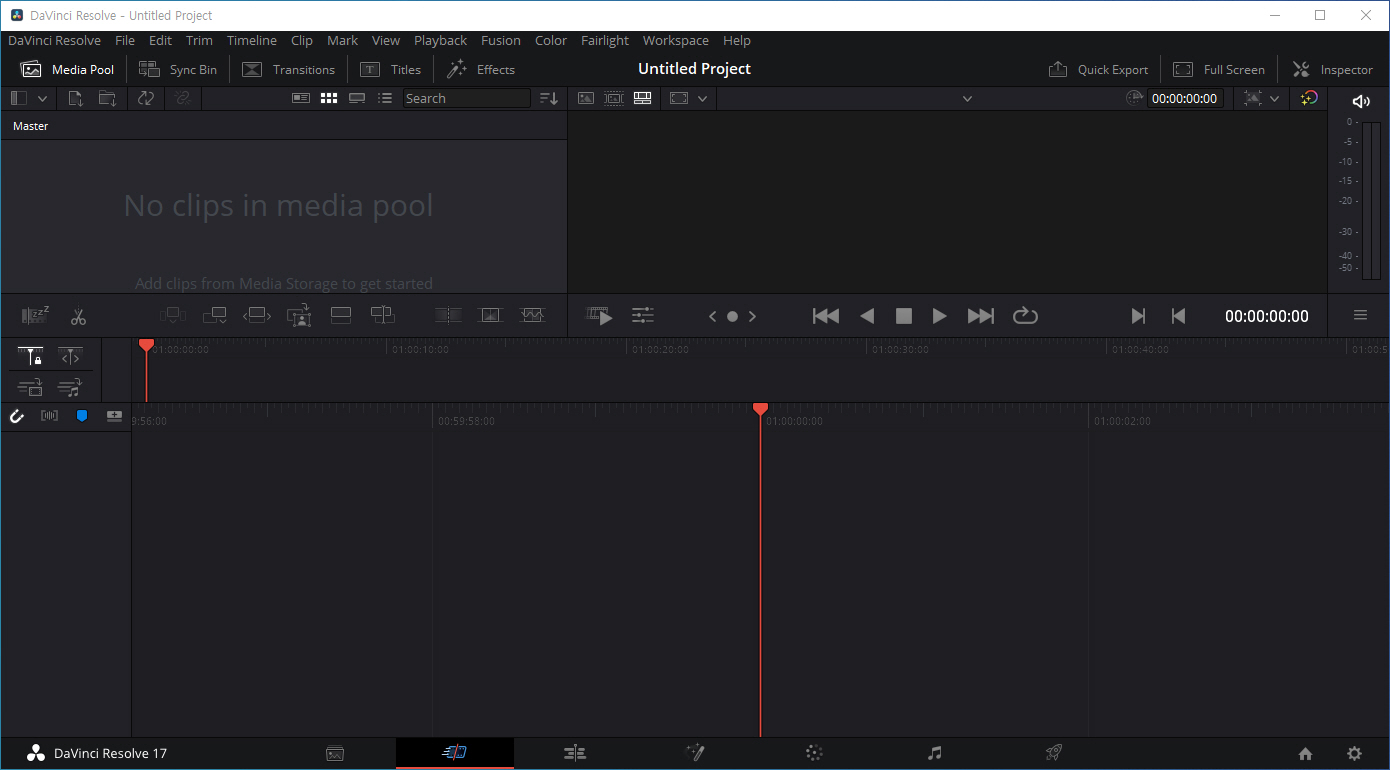Switch media pool to List view
The height and width of the screenshot is (770, 1390).
tap(385, 98)
